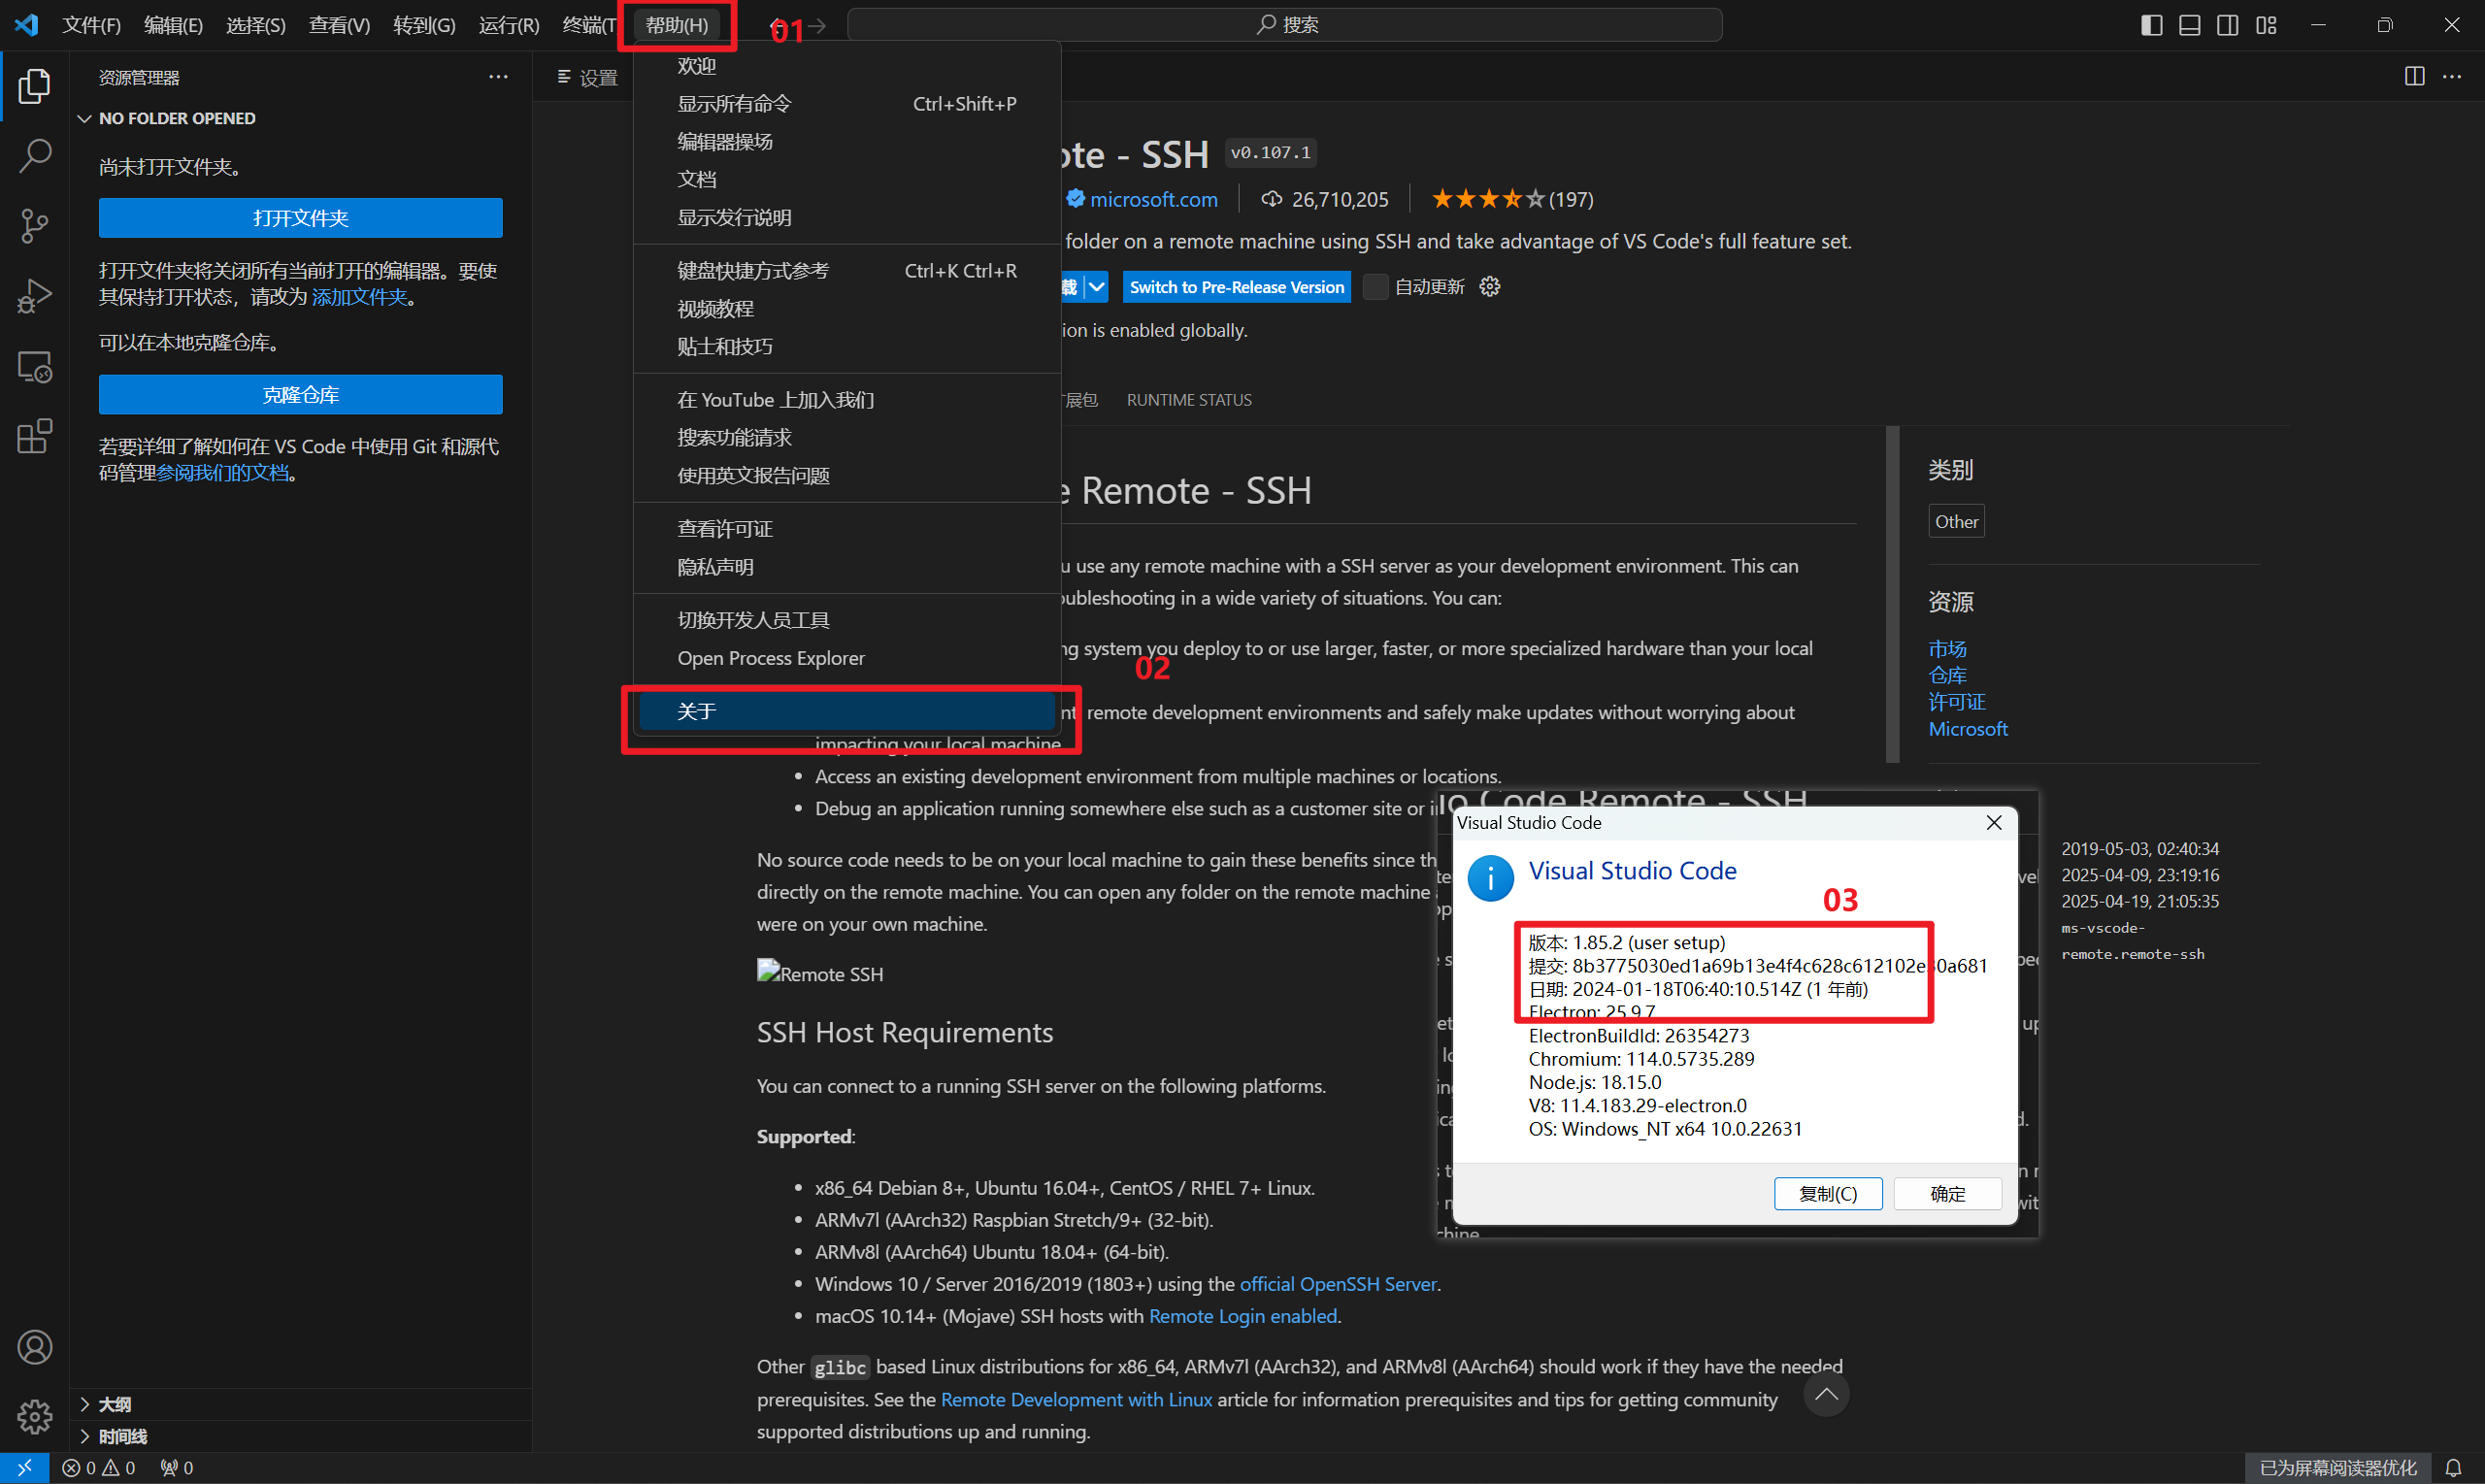Screen dimensions: 2485x1484
Task: Click the Accounts icon in activity bar
Action: coord(35,1347)
